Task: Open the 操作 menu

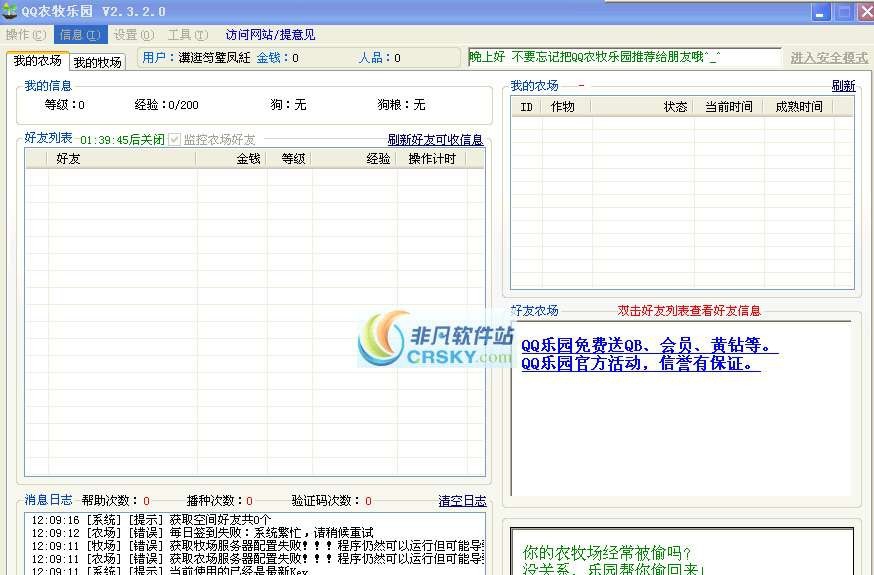Action: click(x=25, y=34)
